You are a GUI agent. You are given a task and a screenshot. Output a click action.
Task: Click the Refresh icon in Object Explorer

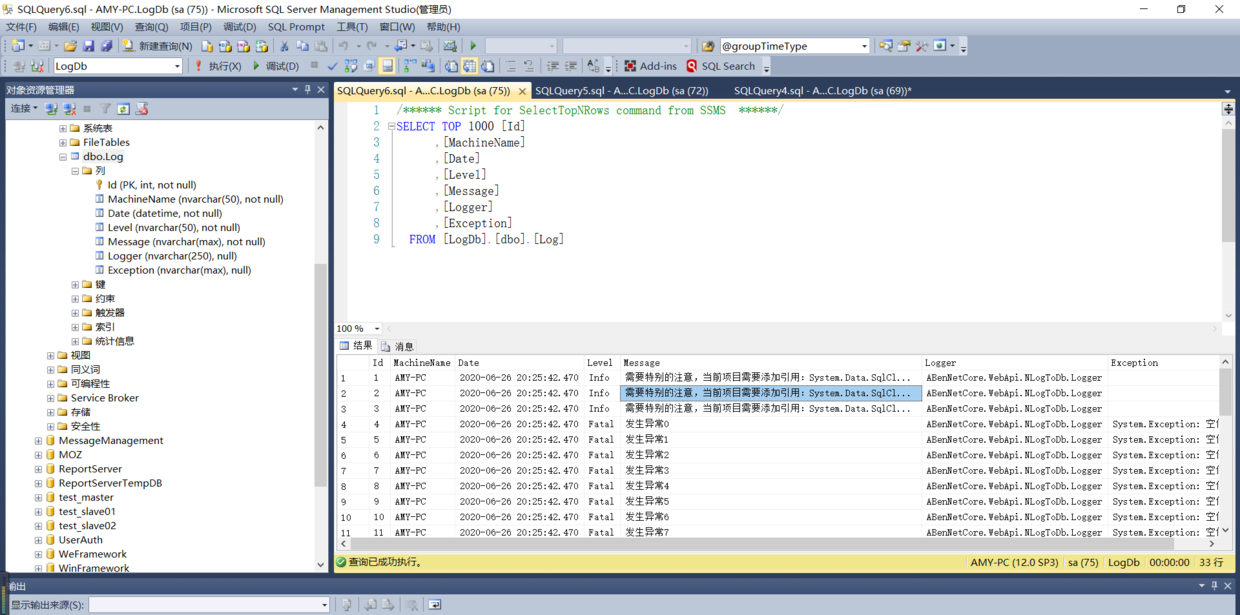click(123, 109)
